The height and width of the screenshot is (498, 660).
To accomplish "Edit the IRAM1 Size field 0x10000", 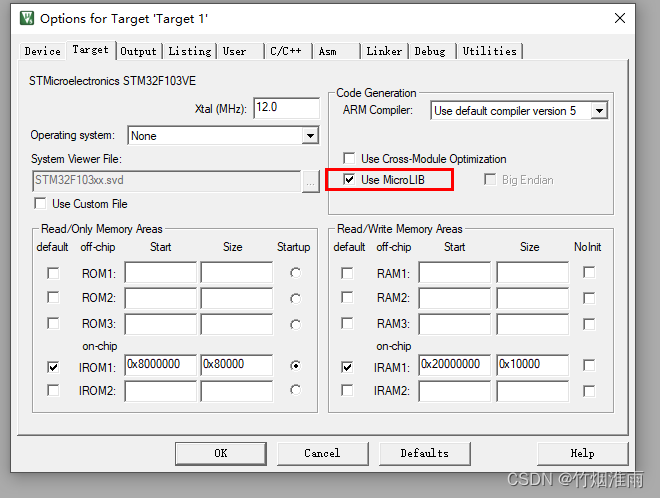I will pos(532,365).
